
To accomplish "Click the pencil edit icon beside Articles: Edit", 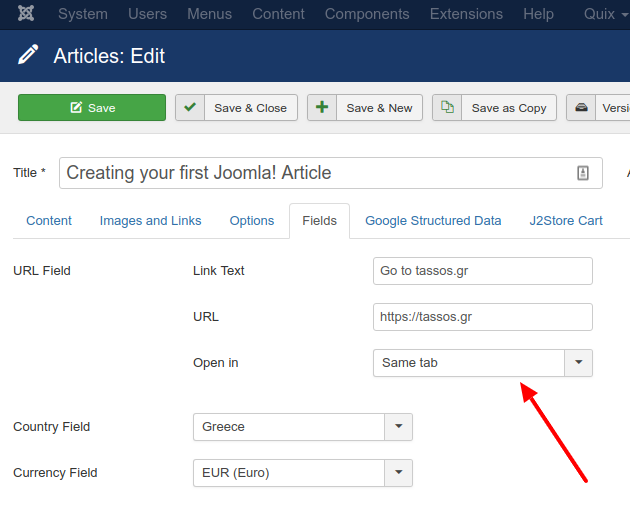I will click(28, 54).
